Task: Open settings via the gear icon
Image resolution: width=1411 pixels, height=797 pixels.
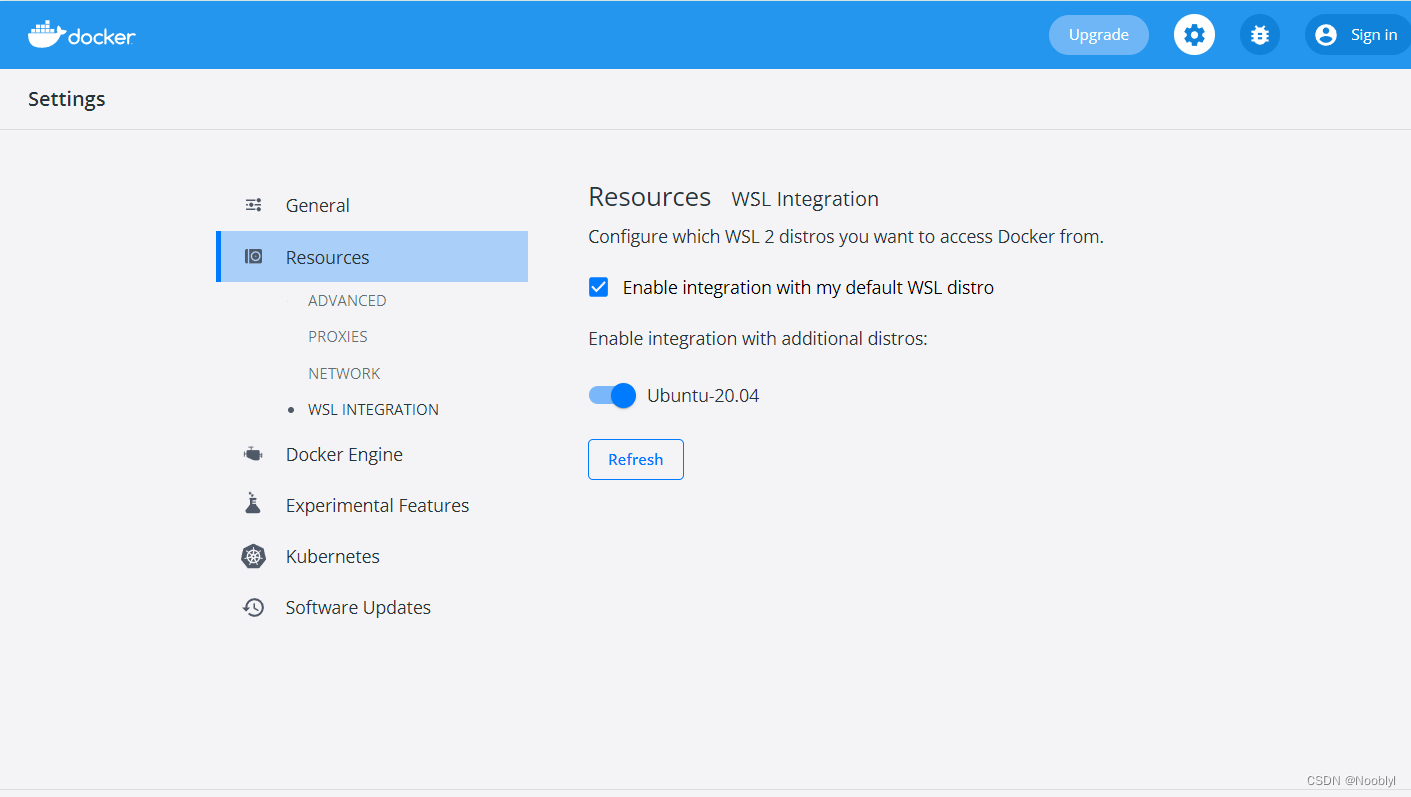Action: tap(1194, 35)
